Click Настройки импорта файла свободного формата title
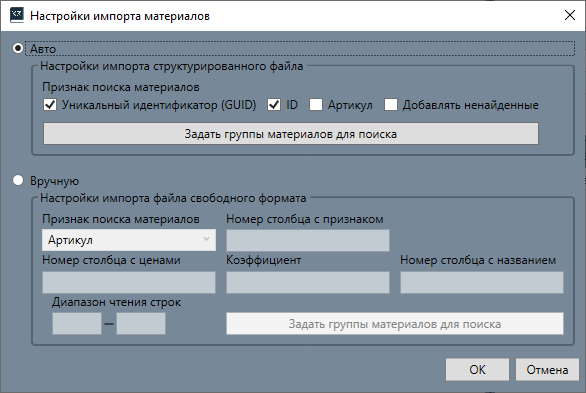This screenshot has width=586, height=393. 173,198
